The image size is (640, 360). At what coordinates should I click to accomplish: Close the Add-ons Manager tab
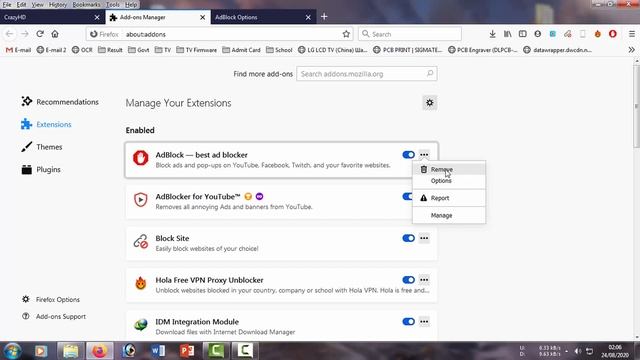tap(202, 17)
